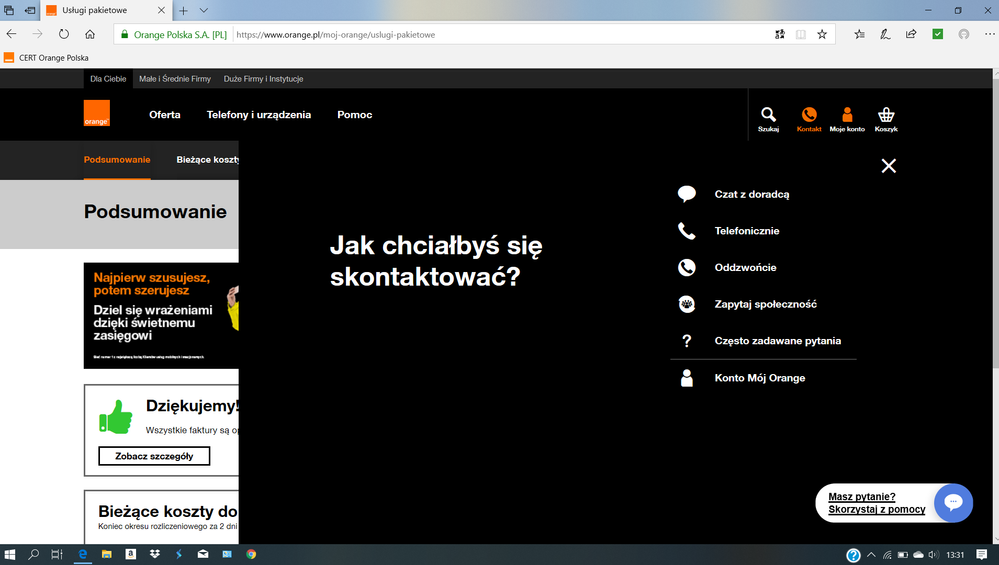Go to Konto Mój Orange
Screen dimensions: 999x565
click(x=759, y=378)
